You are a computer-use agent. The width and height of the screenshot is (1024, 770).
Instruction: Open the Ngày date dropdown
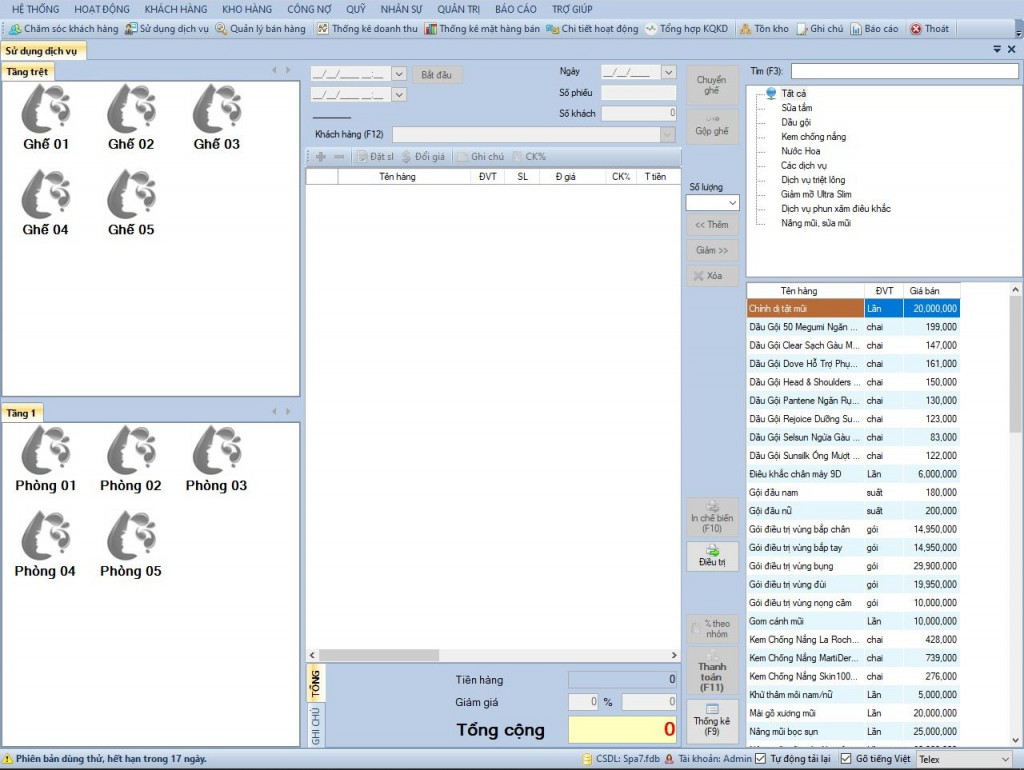(668, 72)
